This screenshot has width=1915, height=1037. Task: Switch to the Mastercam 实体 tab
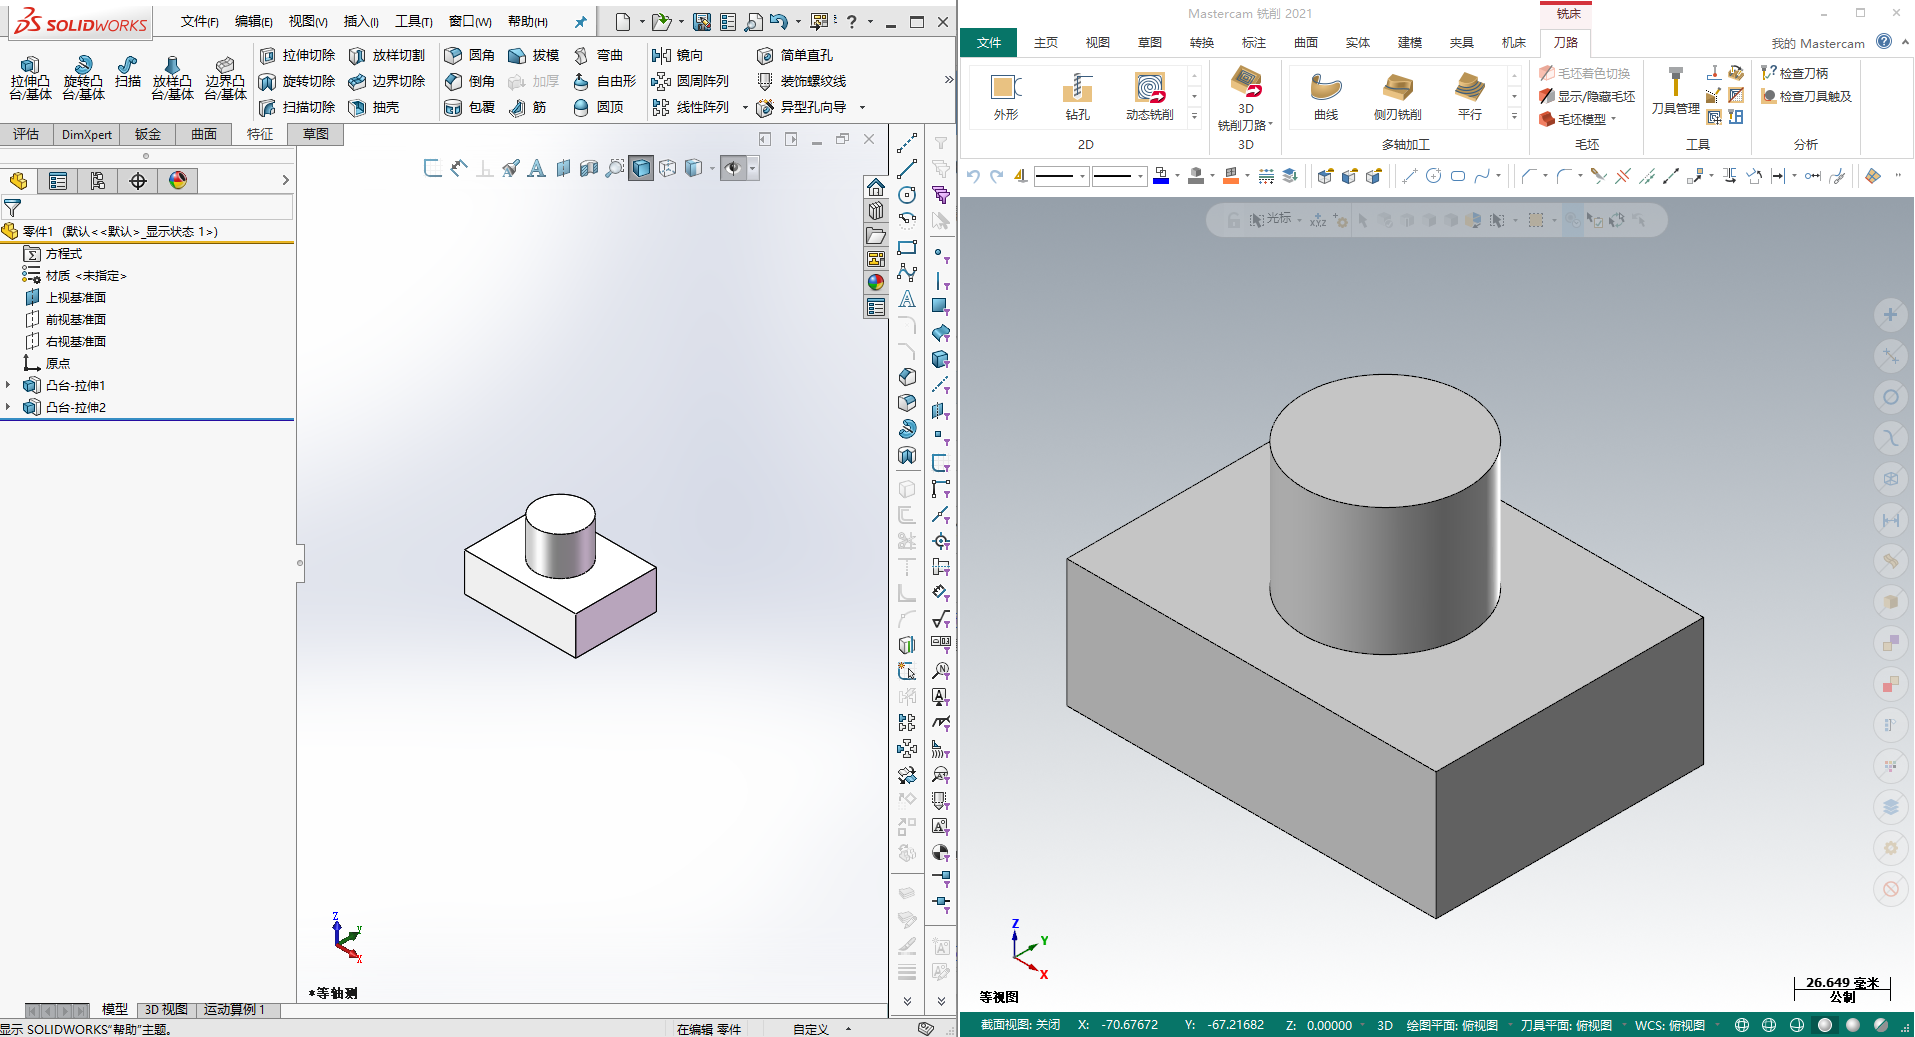point(1358,42)
